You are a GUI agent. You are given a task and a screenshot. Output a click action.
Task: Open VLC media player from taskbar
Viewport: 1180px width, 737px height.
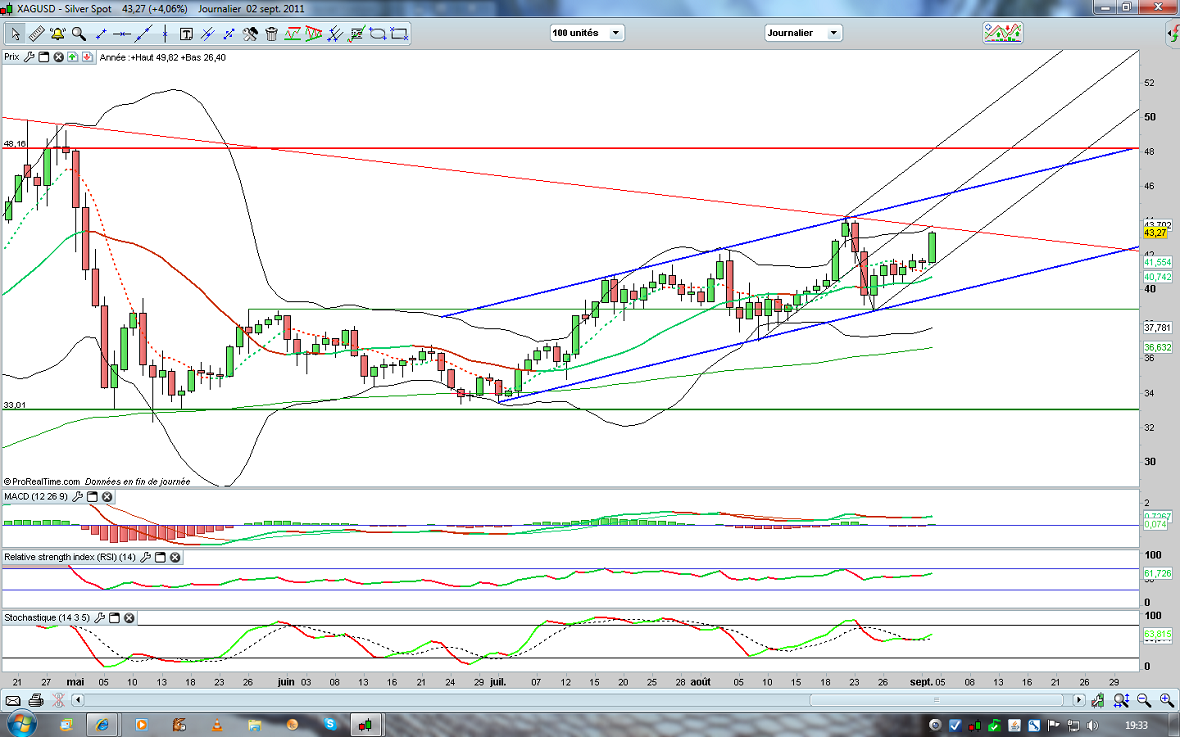218,723
